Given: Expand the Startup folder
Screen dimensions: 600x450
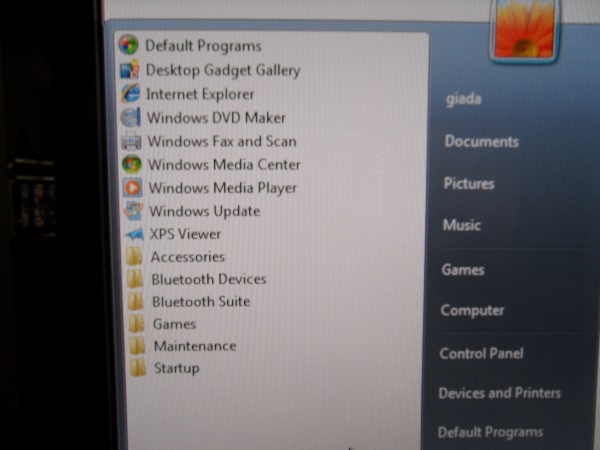Looking at the screenshot, I should 177,368.
